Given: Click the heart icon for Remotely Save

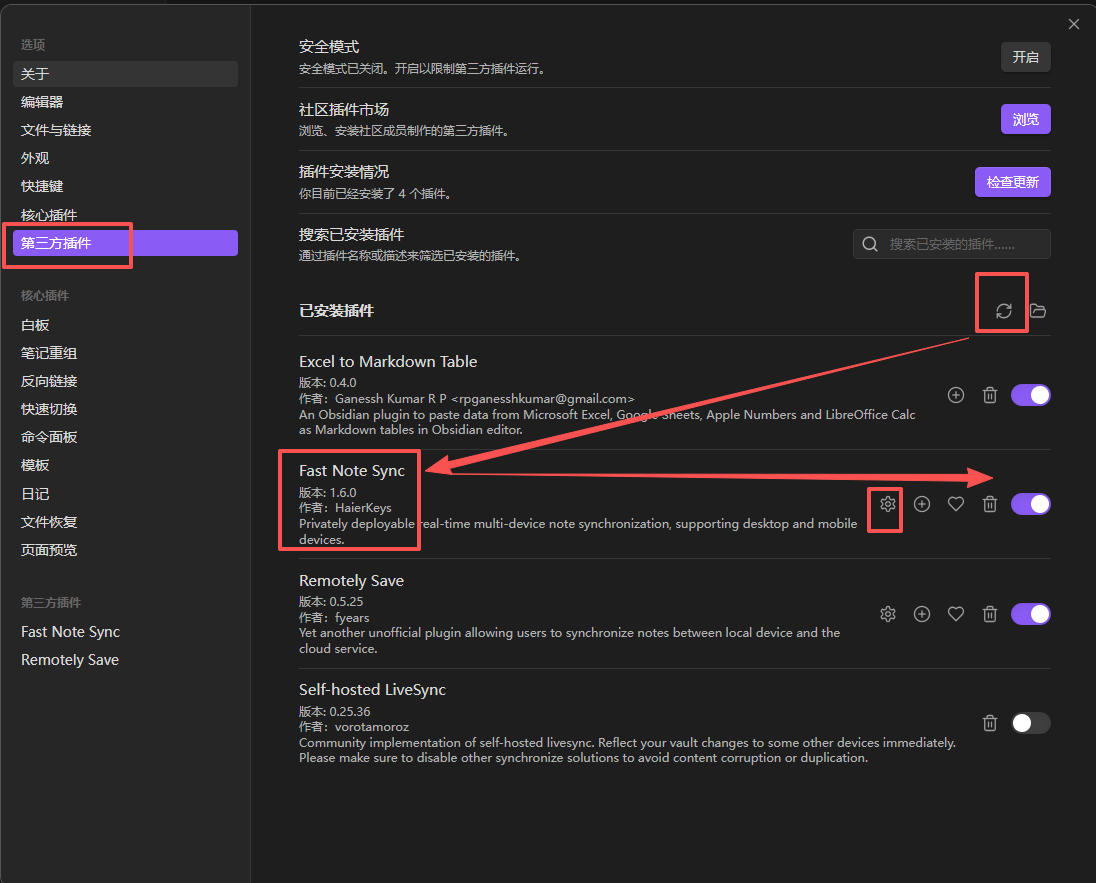Looking at the screenshot, I should click(x=956, y=614).
